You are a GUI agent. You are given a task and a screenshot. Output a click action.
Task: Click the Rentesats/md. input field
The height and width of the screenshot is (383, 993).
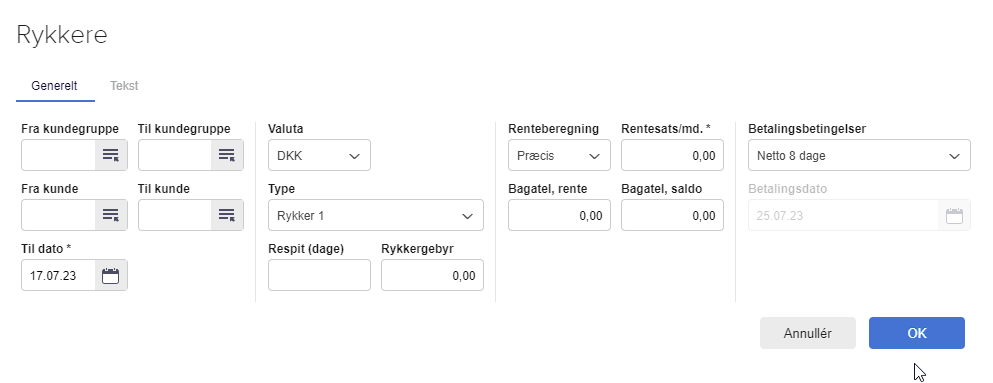672,155
